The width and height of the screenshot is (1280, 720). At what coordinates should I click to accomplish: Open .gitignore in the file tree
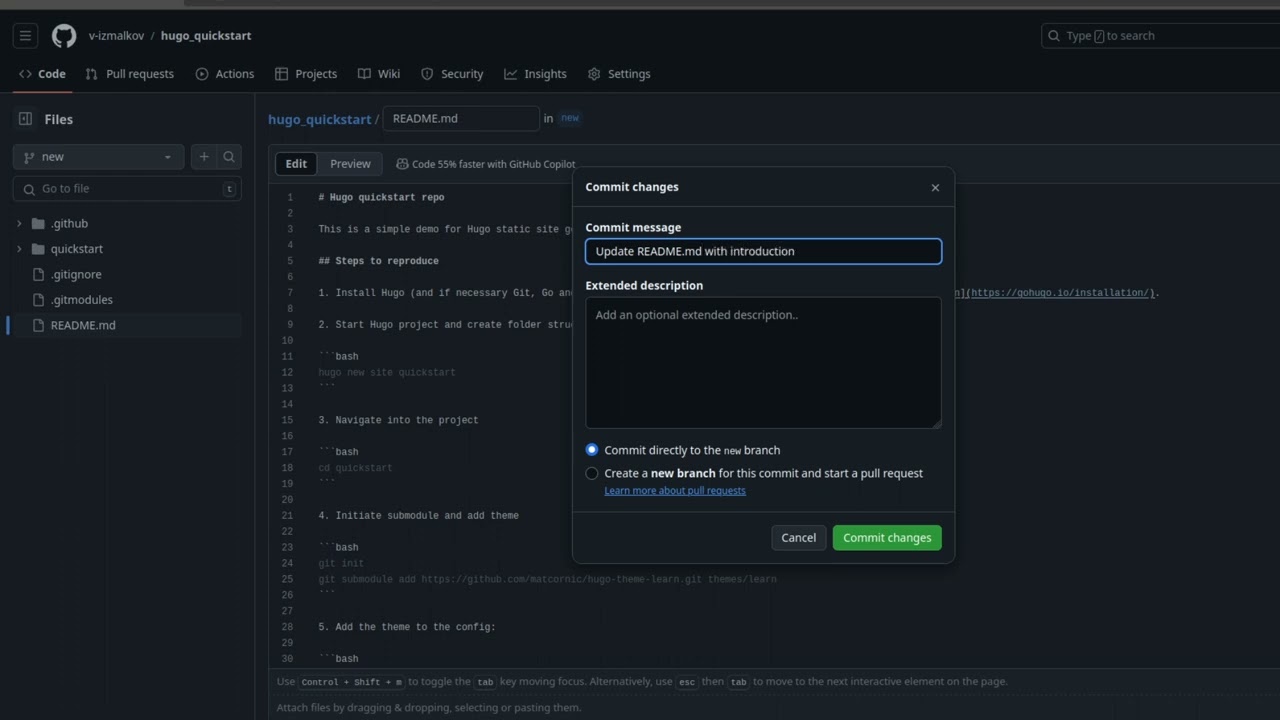pos(76,275)
